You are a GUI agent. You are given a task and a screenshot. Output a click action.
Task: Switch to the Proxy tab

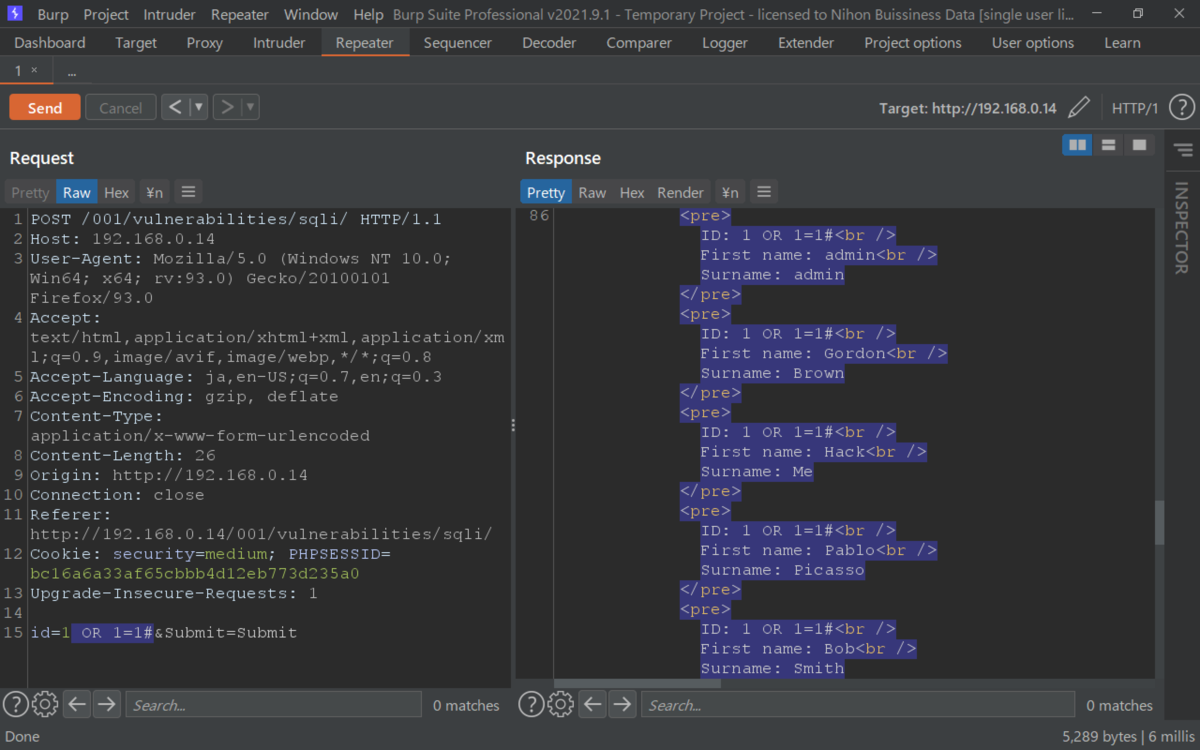tap(205, 43)
